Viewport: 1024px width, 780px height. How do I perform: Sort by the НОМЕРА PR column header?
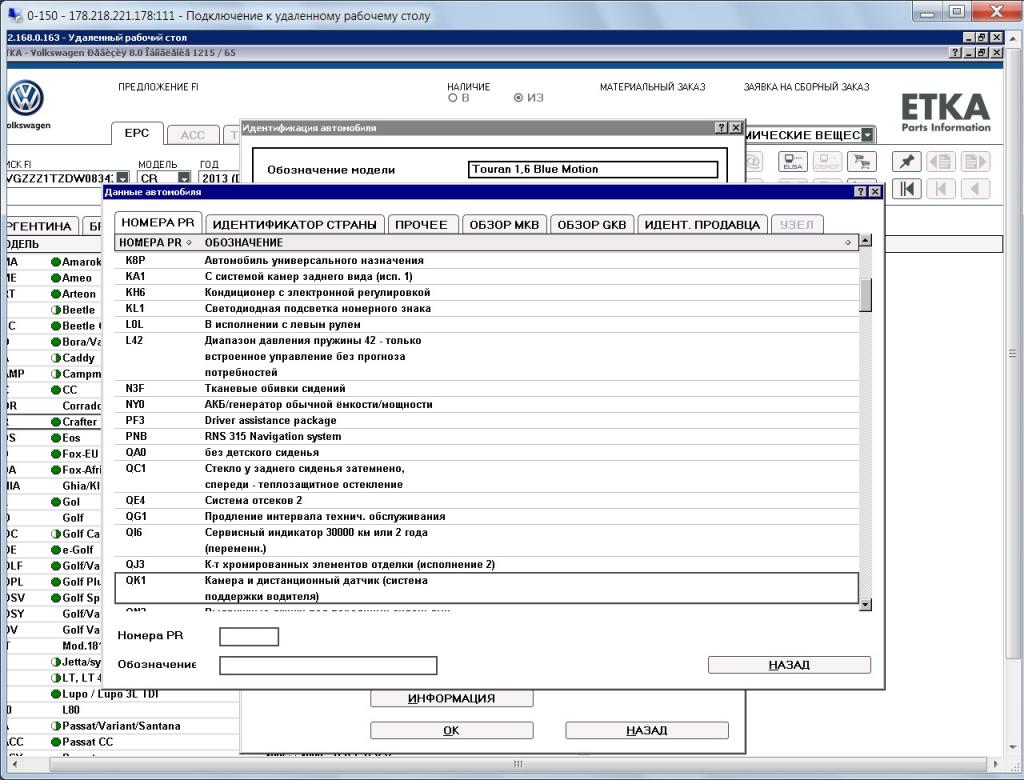point(155,242)
